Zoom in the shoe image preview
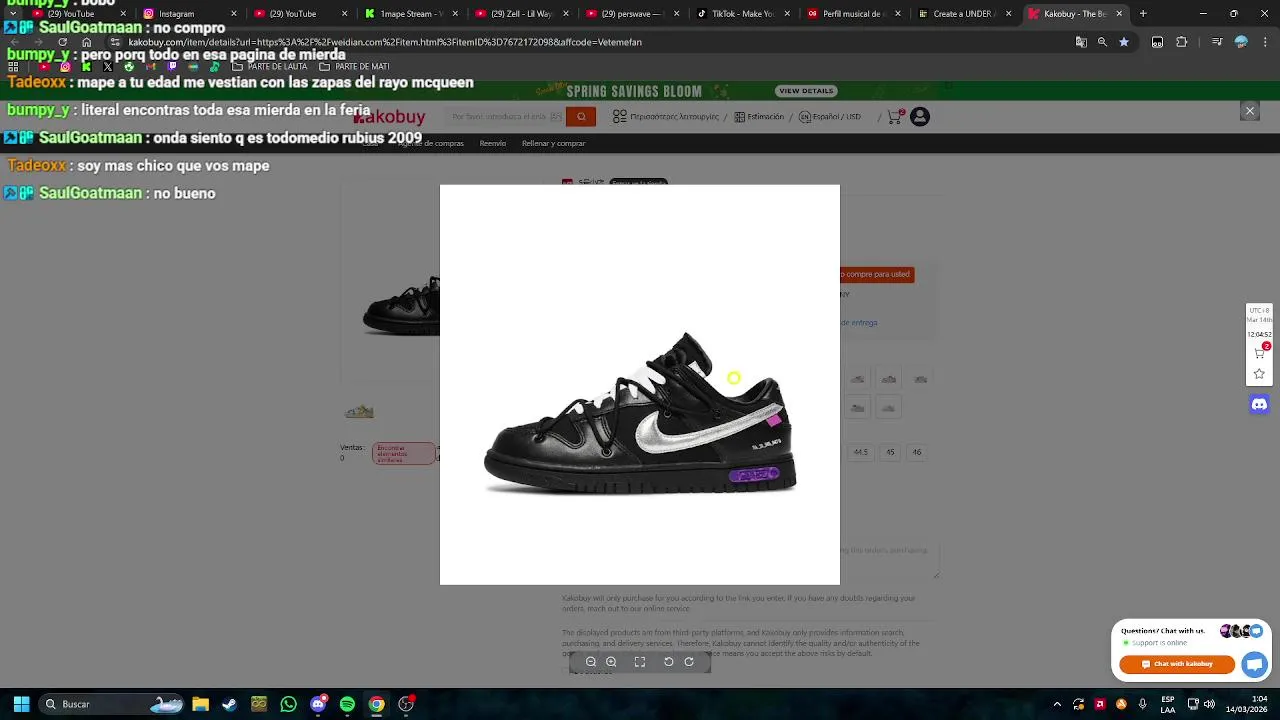The width and height of the screenshot is (1280, 720). 611,662
